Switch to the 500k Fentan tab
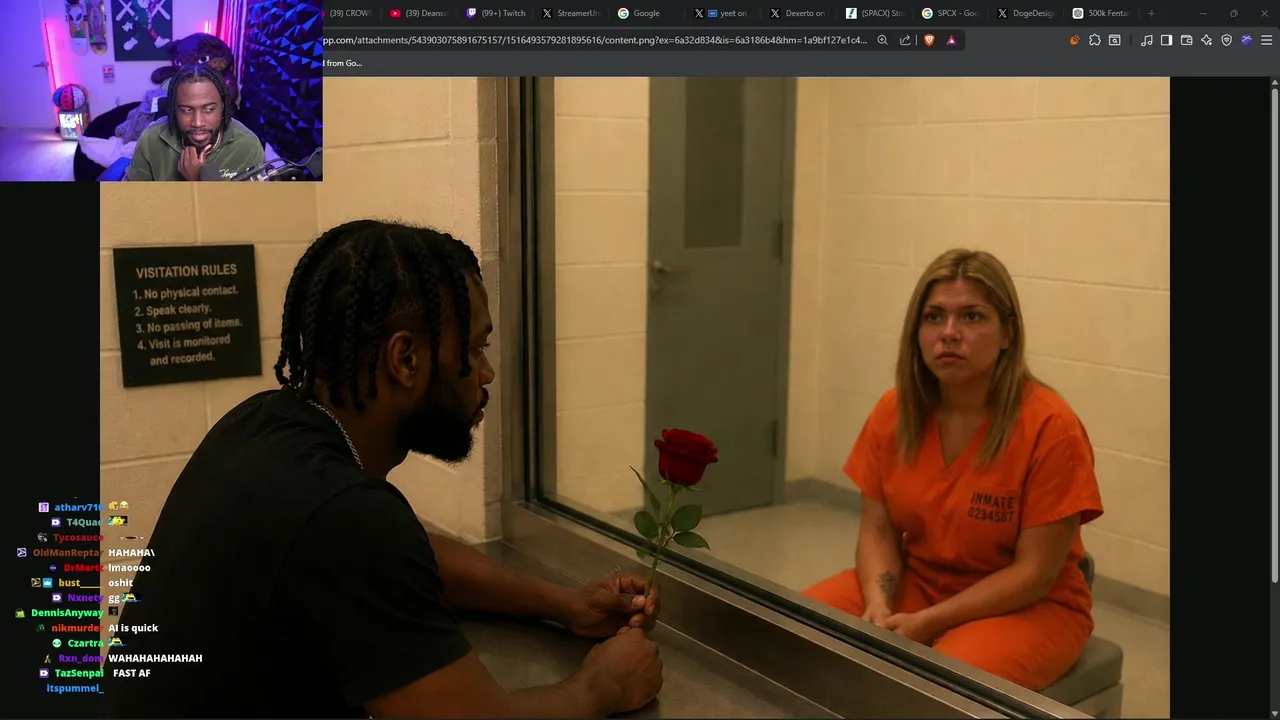1280x720 pixels. (x=1102, y=13)
